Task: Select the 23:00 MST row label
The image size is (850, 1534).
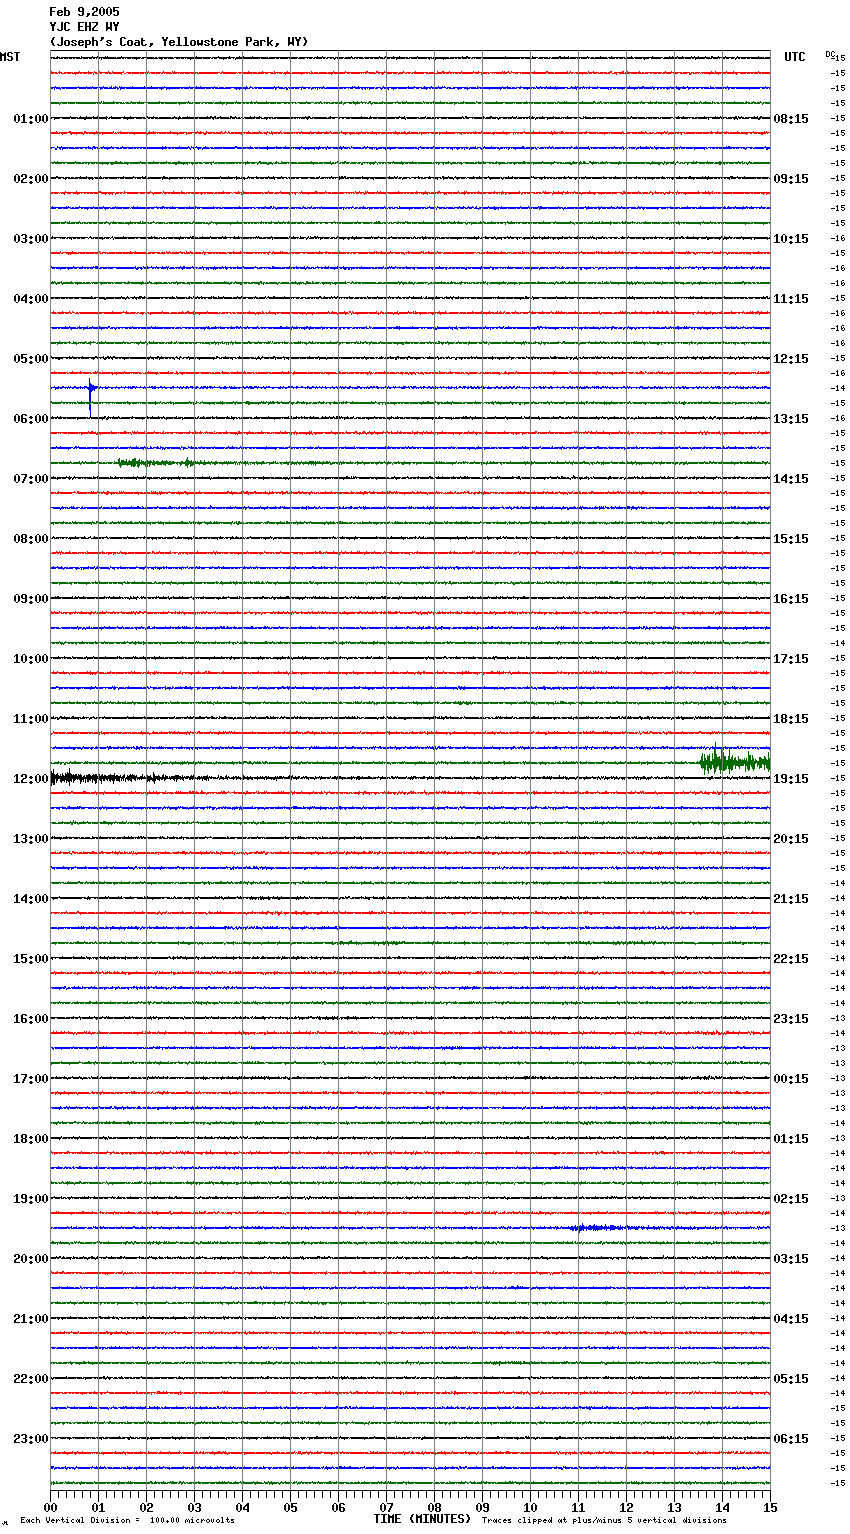Action: click(x=31, y=1439)
